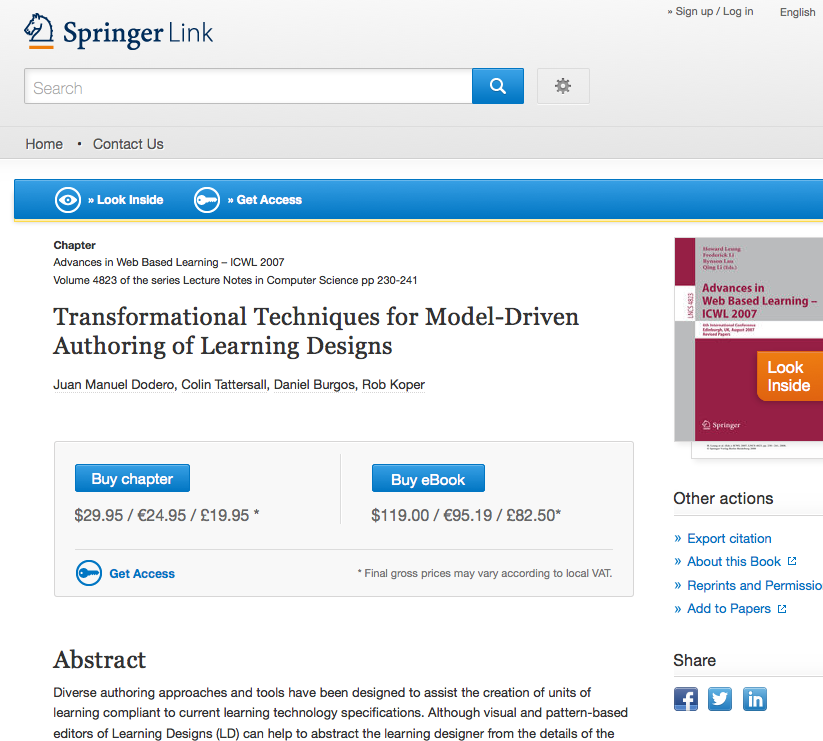Viewport: 823px width, 741px height.
Task: Click in the Search input field
Action: click(248, 87)
